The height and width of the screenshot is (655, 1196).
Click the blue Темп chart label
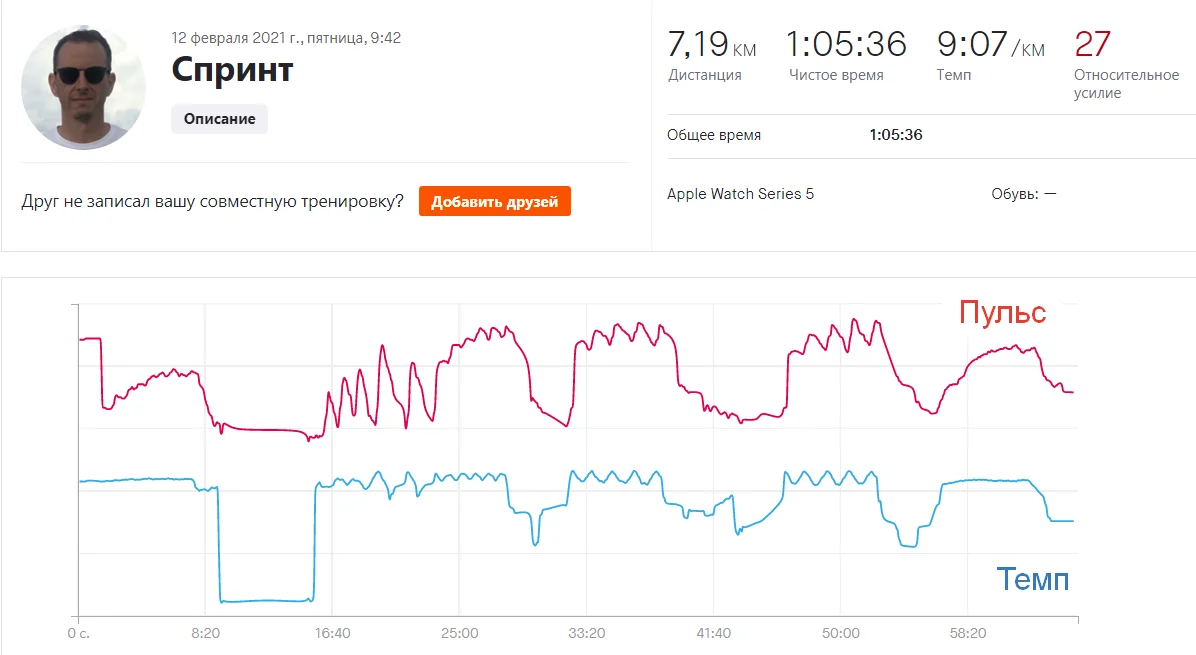coord(1033,579)
